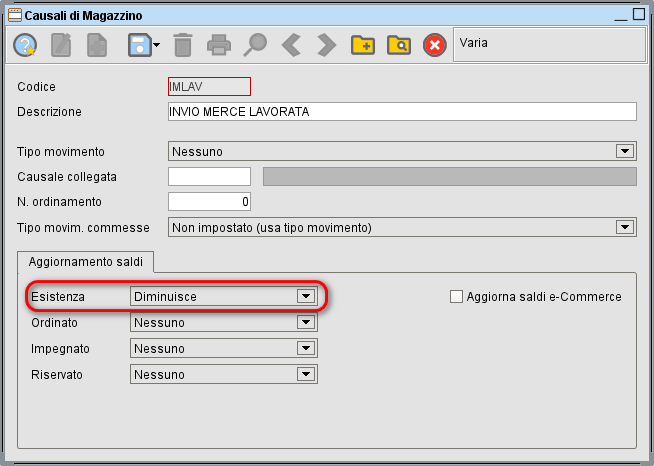Viewport: 654px width, 466px height.
Task: Open the Tipo movimento dropdown
Action: point(625,151)
